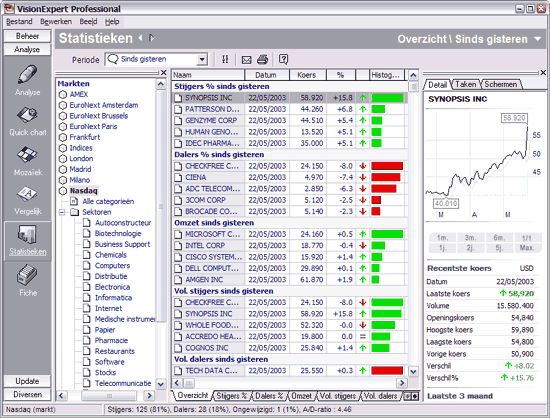Select the PATTERSON D... row

click(x=289, y=109)
